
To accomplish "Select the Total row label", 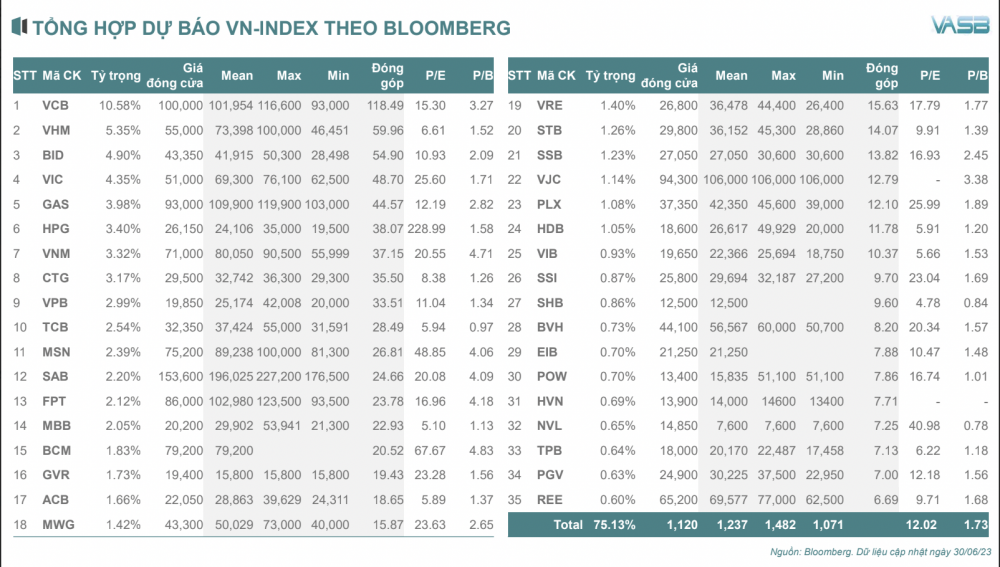I will 568,525.
